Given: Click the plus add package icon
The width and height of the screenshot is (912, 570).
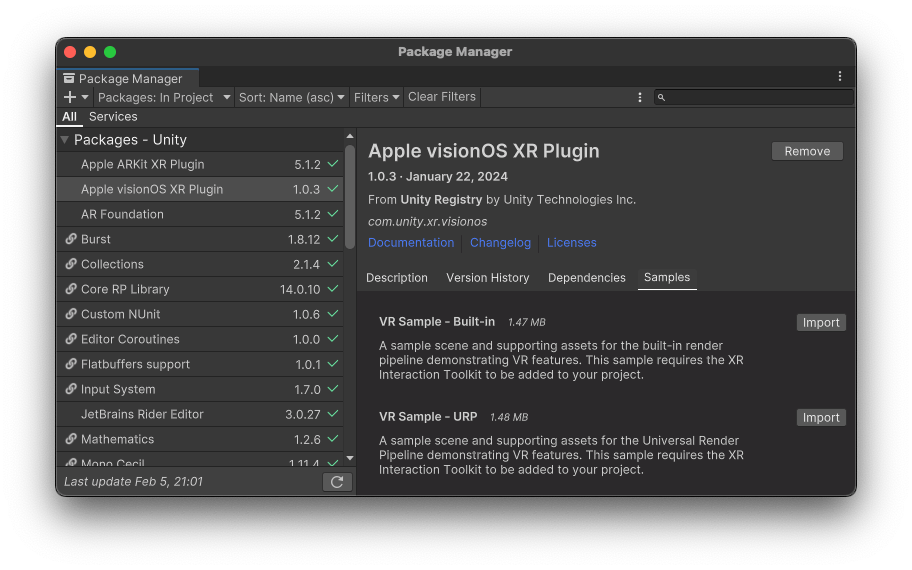Looking at the screenshot, I should pos(70,97).
